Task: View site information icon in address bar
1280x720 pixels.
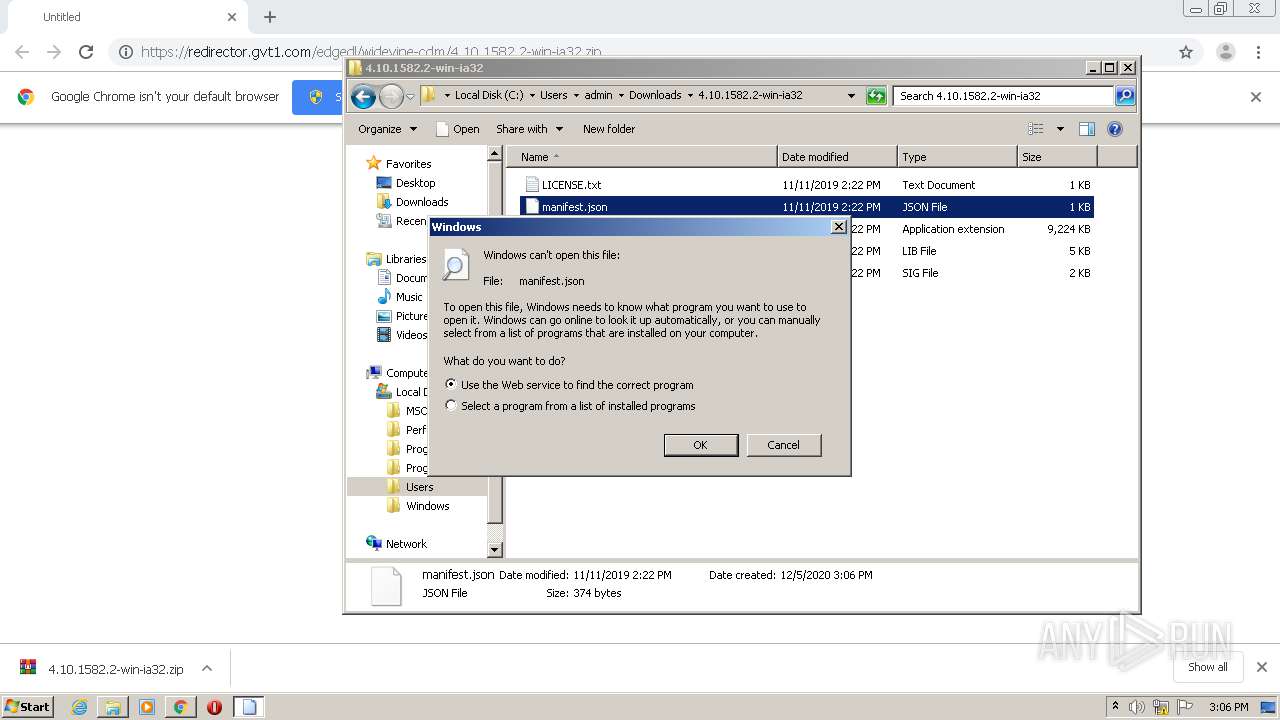Action: [x=125, y=52]
